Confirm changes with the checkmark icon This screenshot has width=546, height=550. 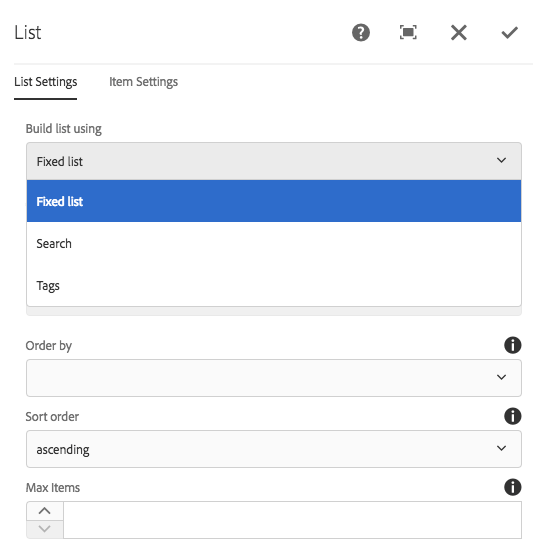[x=509, y=33]
